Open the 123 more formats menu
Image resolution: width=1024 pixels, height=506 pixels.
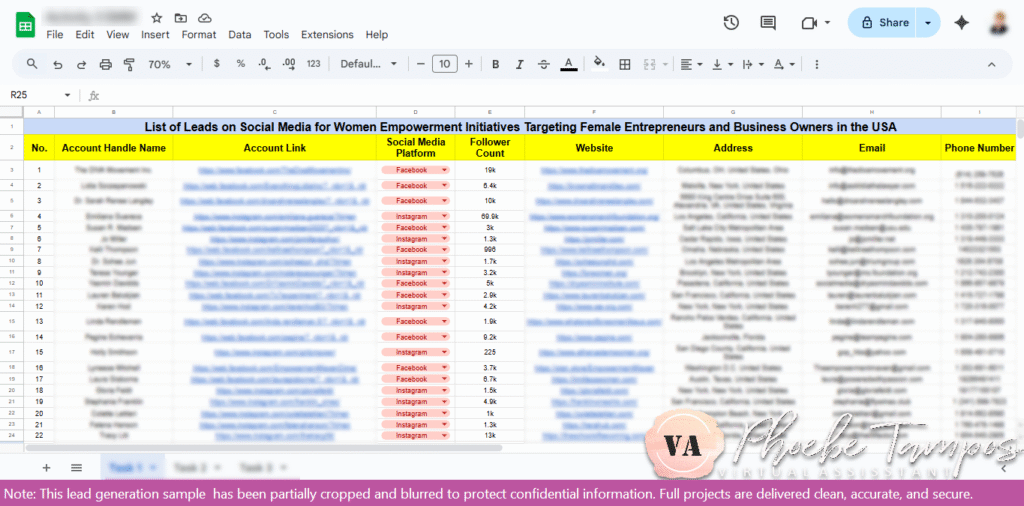click(313, 64)
